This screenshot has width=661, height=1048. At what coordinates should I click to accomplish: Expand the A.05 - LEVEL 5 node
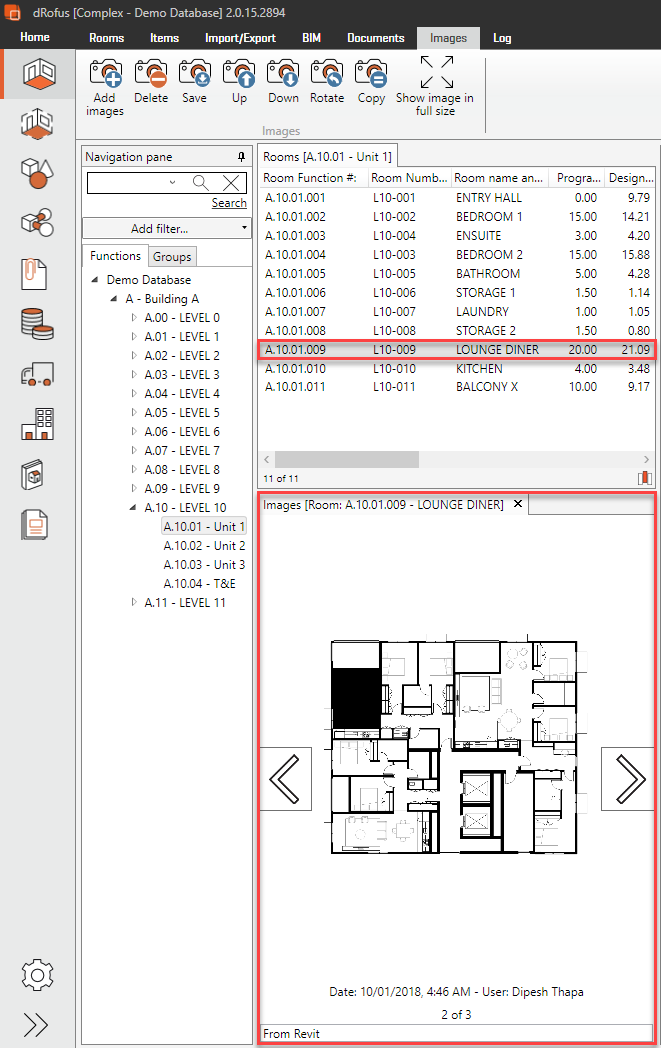[135, 413]
